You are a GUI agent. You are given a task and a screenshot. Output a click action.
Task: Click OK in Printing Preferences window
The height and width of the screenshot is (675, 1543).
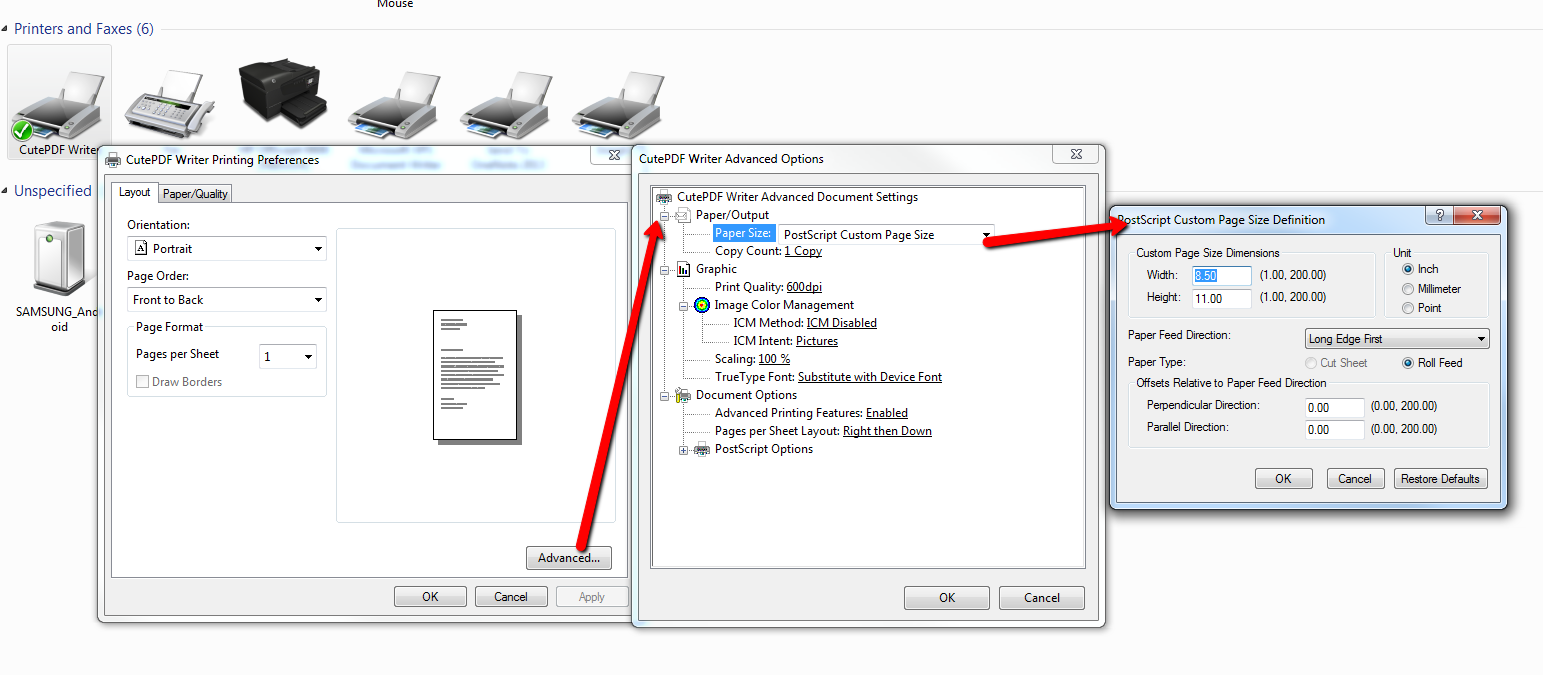tap(430, 597)
